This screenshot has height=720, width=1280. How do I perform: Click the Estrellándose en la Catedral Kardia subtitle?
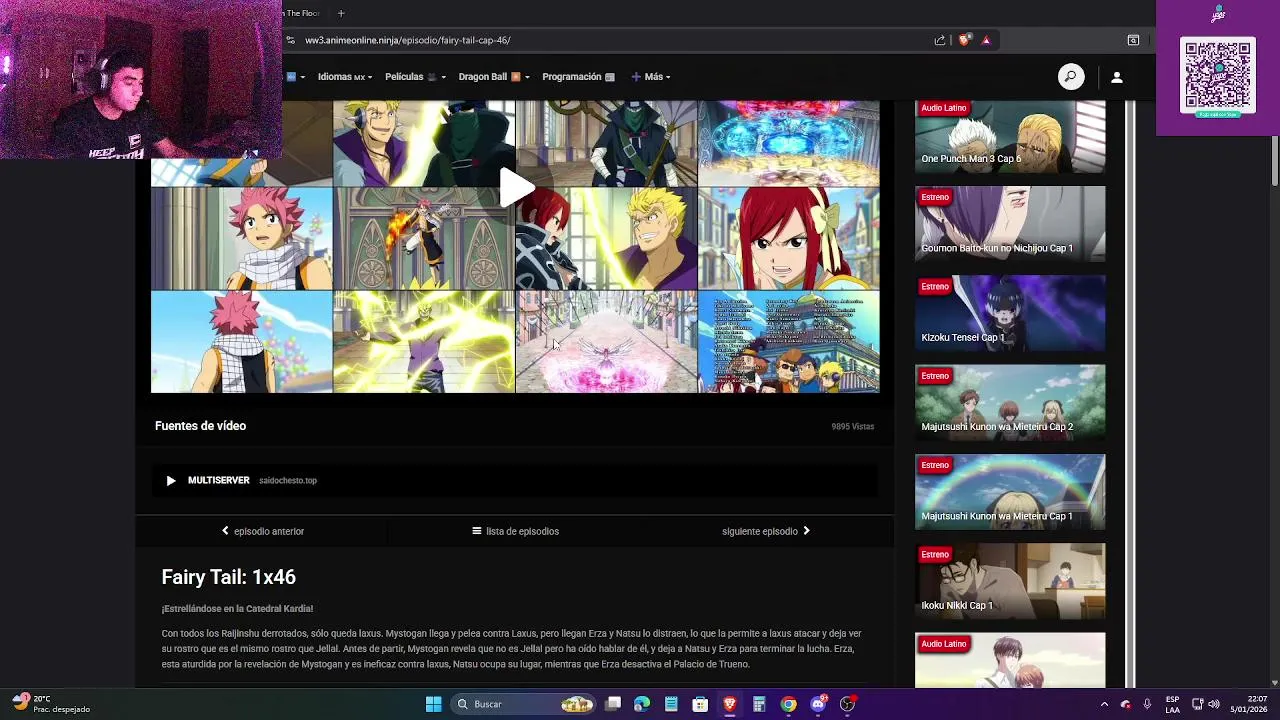pos(237,609)
